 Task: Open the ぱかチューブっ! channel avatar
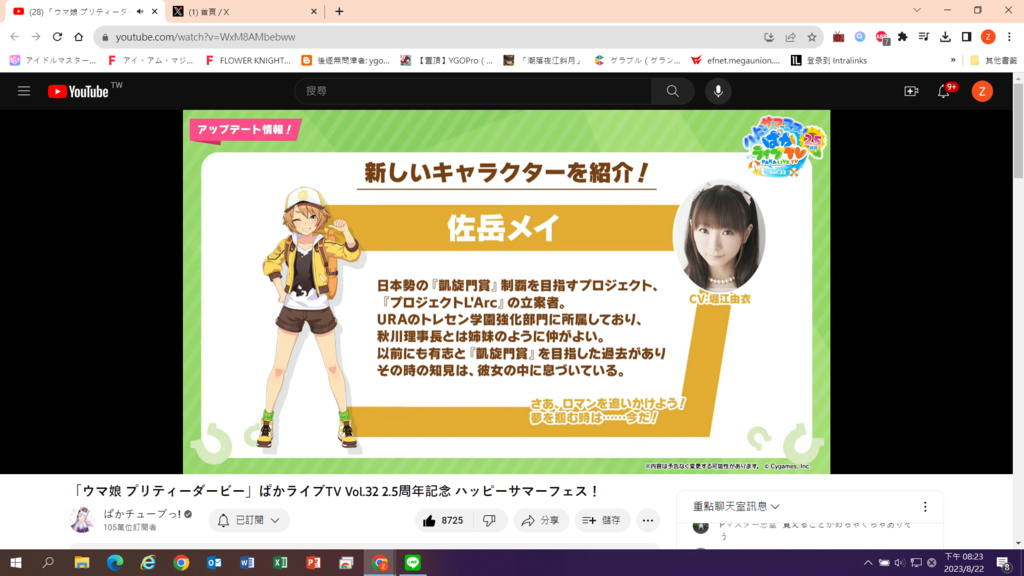82,520
